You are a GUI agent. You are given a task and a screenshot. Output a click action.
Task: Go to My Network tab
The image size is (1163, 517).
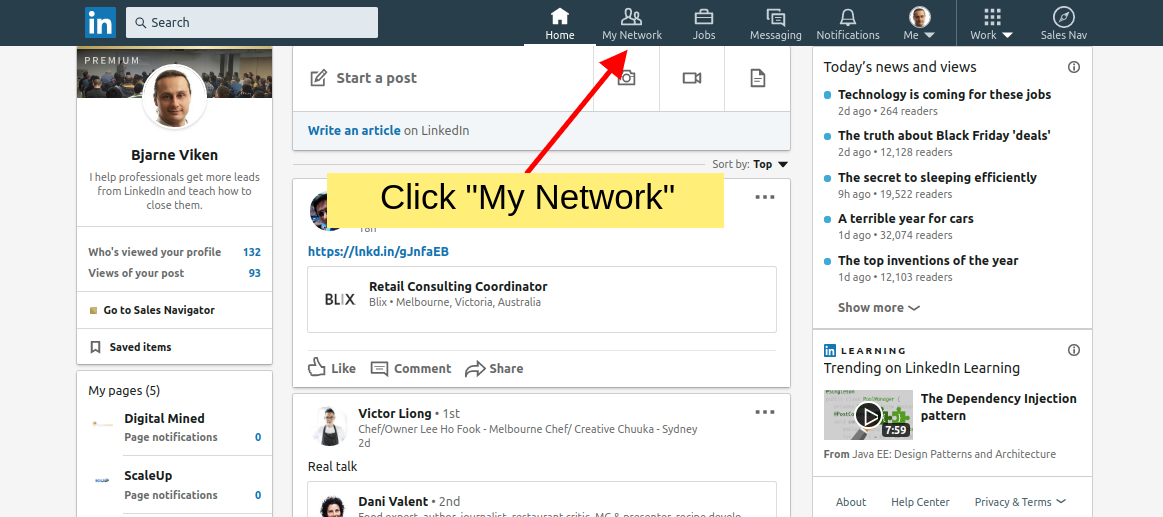632,24
